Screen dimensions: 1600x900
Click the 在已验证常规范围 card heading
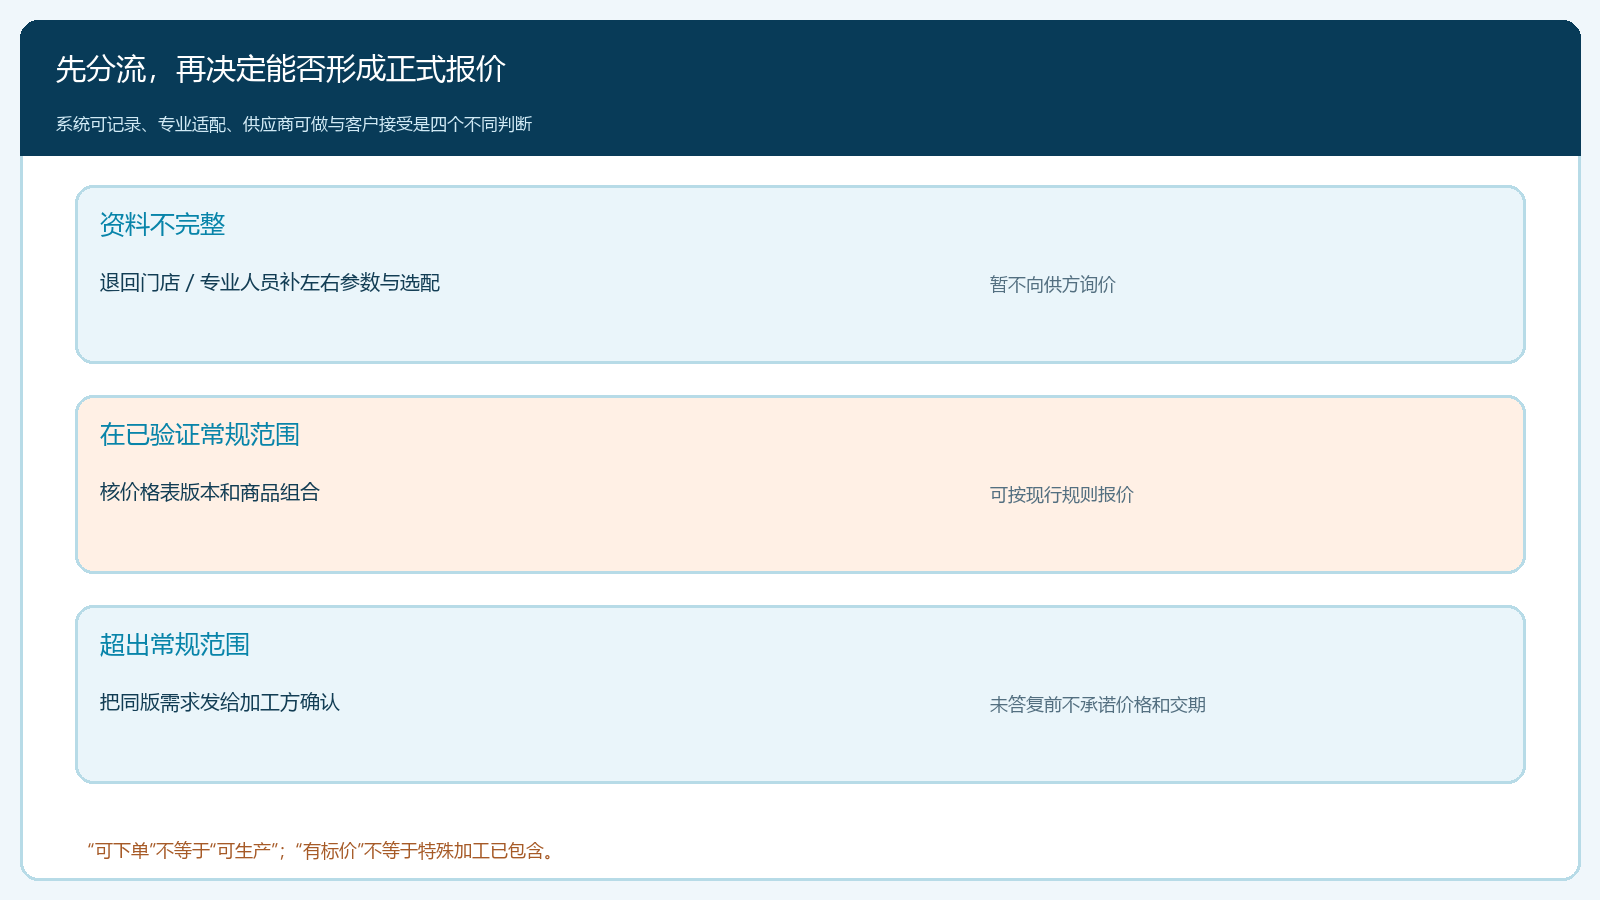(200, 435)
